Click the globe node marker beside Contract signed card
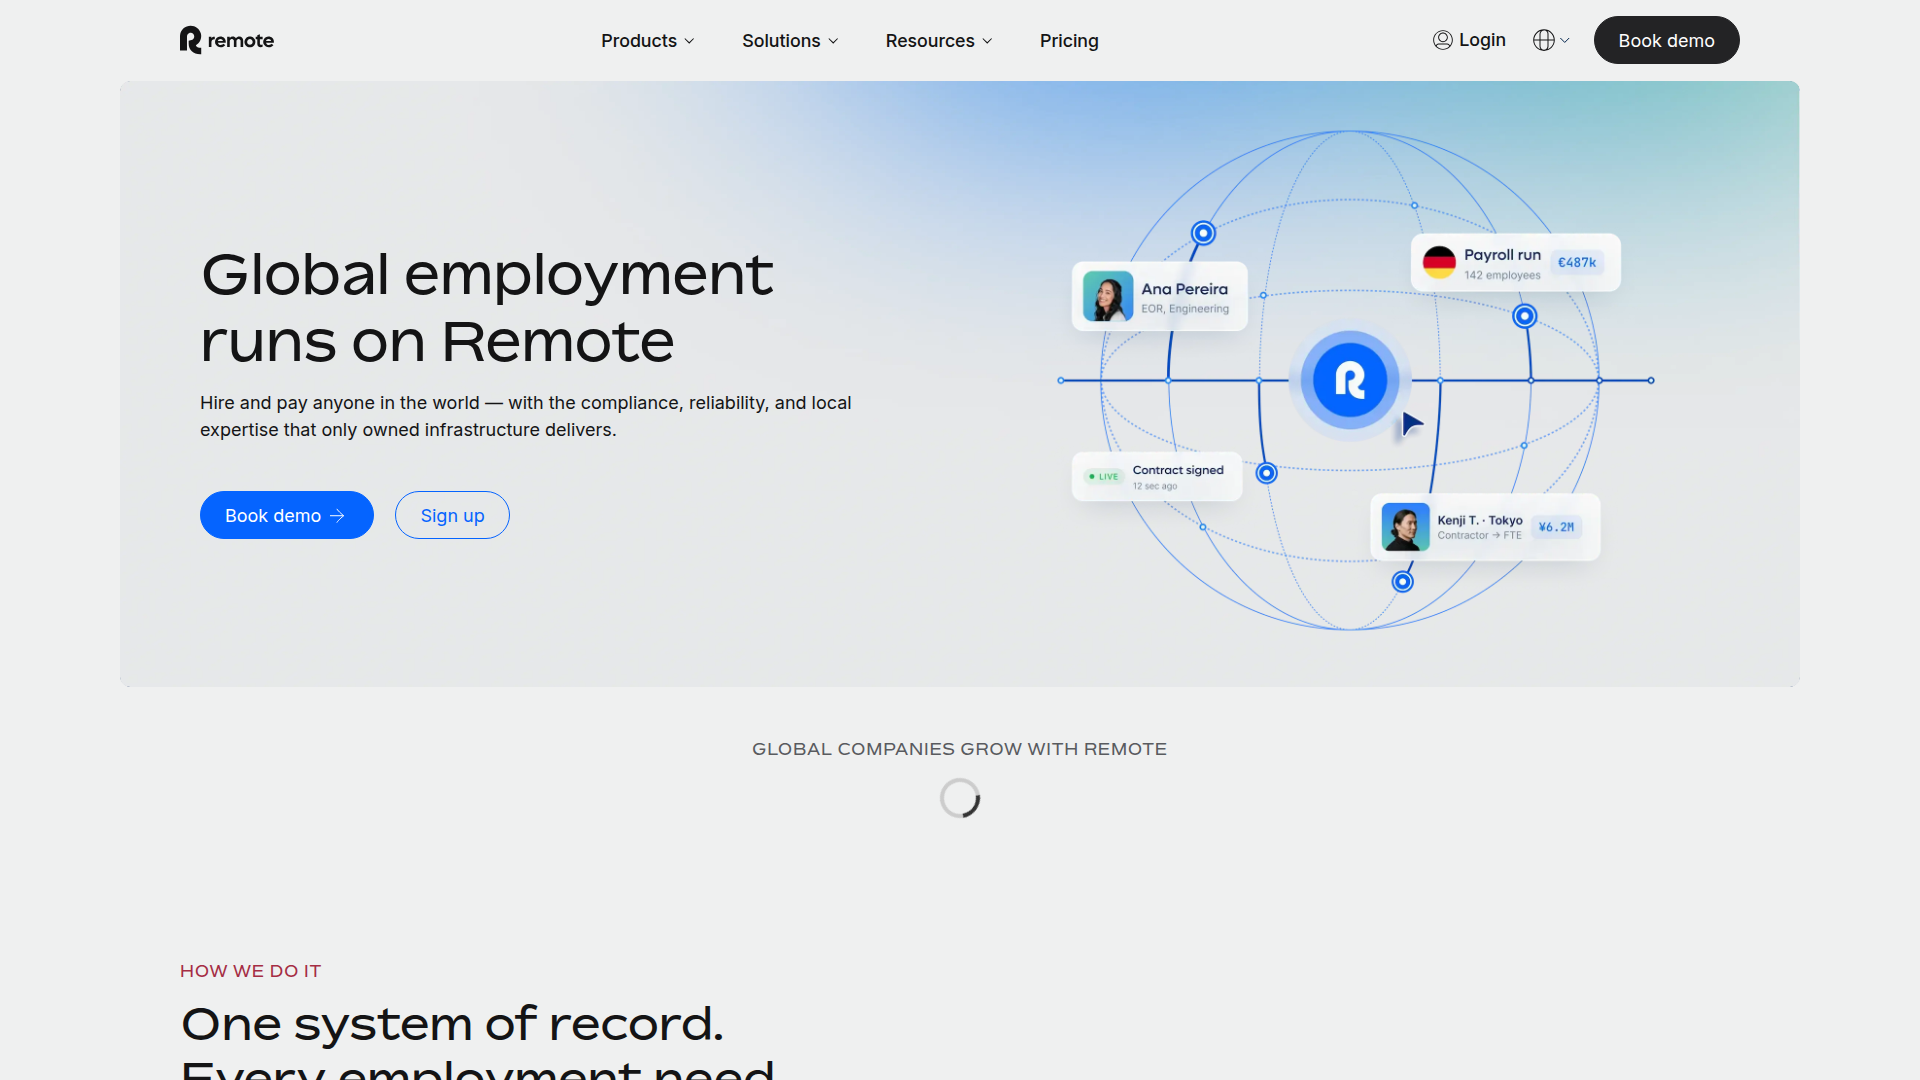This screenshot has height=1080, width=1920. pyautogui.click(x=1267, y=473)
